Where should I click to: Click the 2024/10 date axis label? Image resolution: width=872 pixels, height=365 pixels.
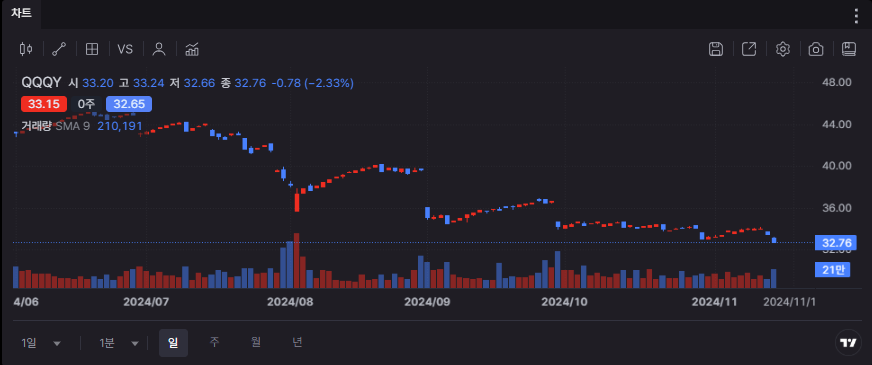point(564,302)
